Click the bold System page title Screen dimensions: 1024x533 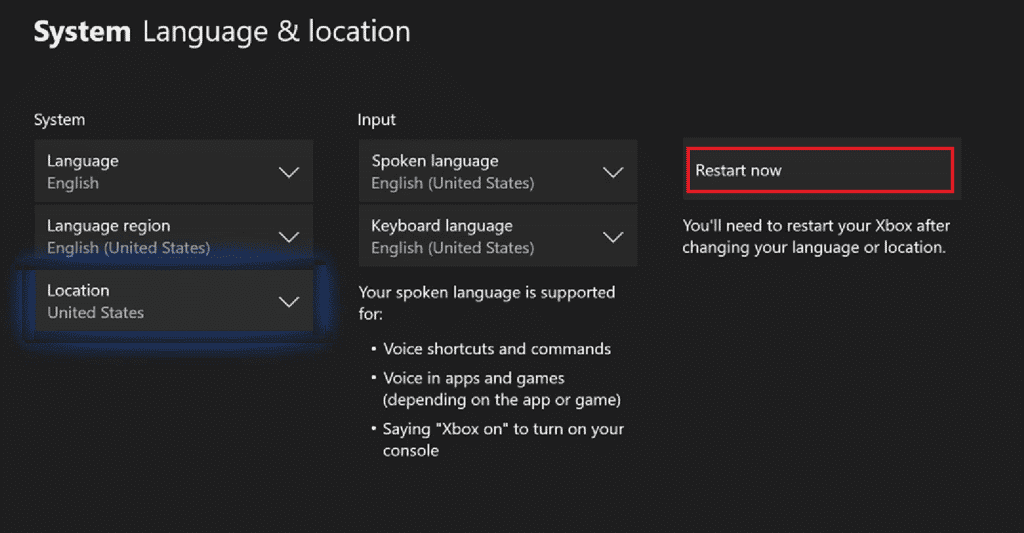point(82,32)
